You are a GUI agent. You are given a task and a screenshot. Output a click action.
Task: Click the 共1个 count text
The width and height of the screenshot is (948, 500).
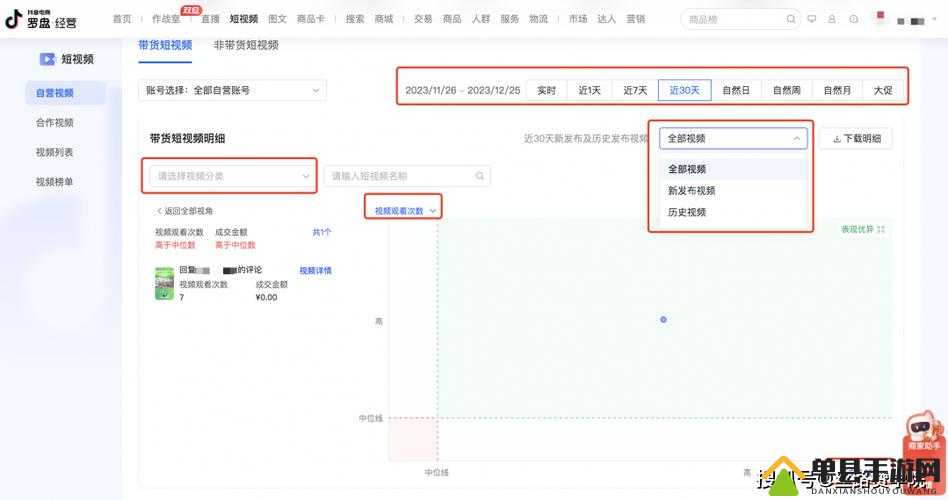(322, 232)
